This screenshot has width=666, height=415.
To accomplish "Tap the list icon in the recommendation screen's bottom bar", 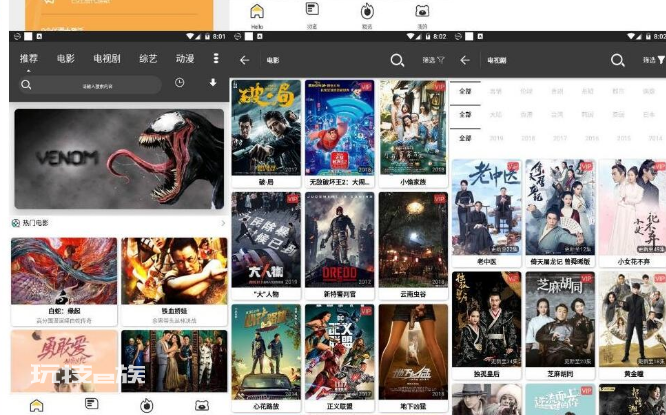I will tap(91, 404).
